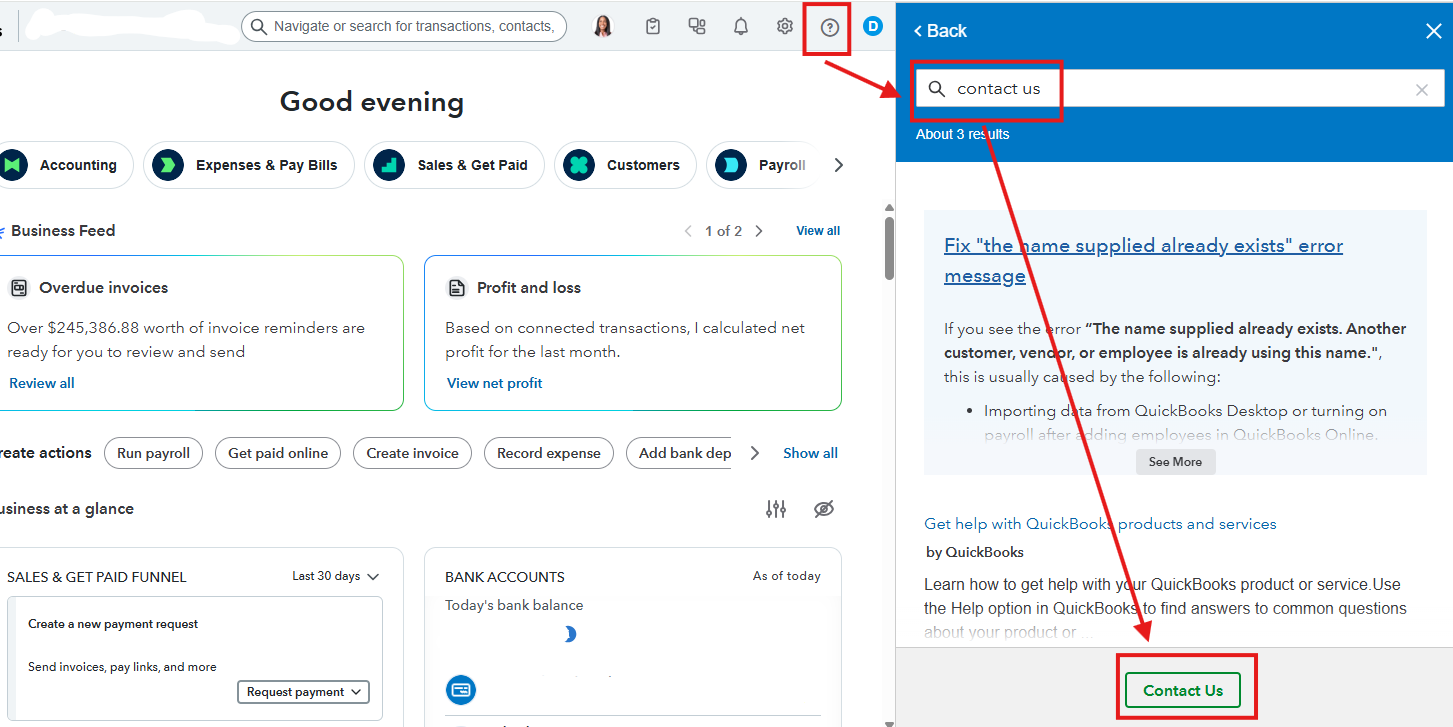The image size is (1453, 727).
Task: Clear the contact us search text
Action: [x=1421, y=90]
